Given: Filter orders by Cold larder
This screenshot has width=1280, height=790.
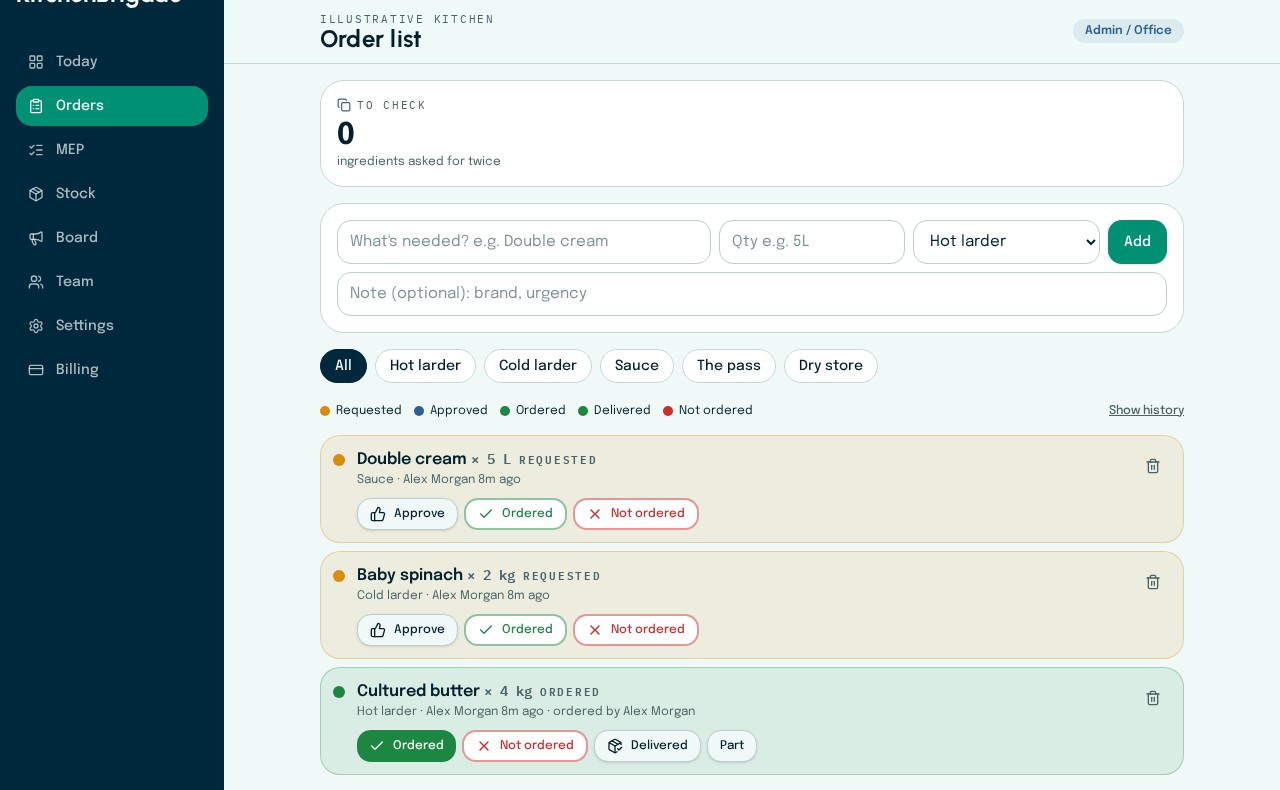Looking at the screenshot, I should click(x=538, y=366).
